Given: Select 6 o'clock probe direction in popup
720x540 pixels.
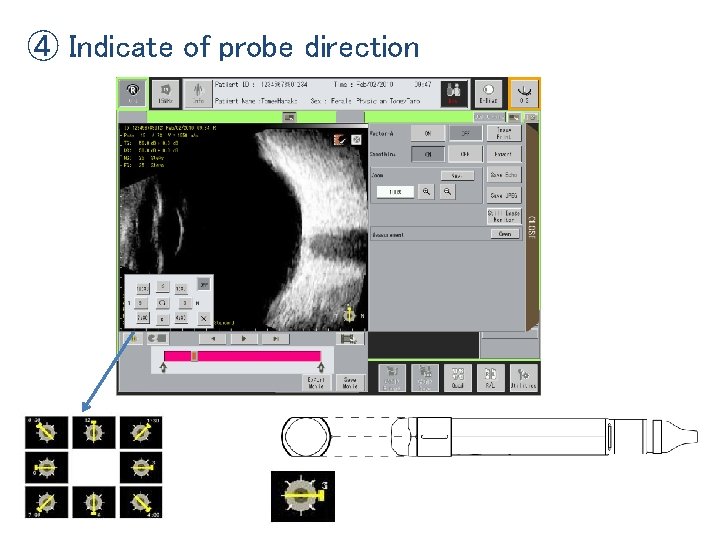Looking at the screenshot, I should click(162, 319).
